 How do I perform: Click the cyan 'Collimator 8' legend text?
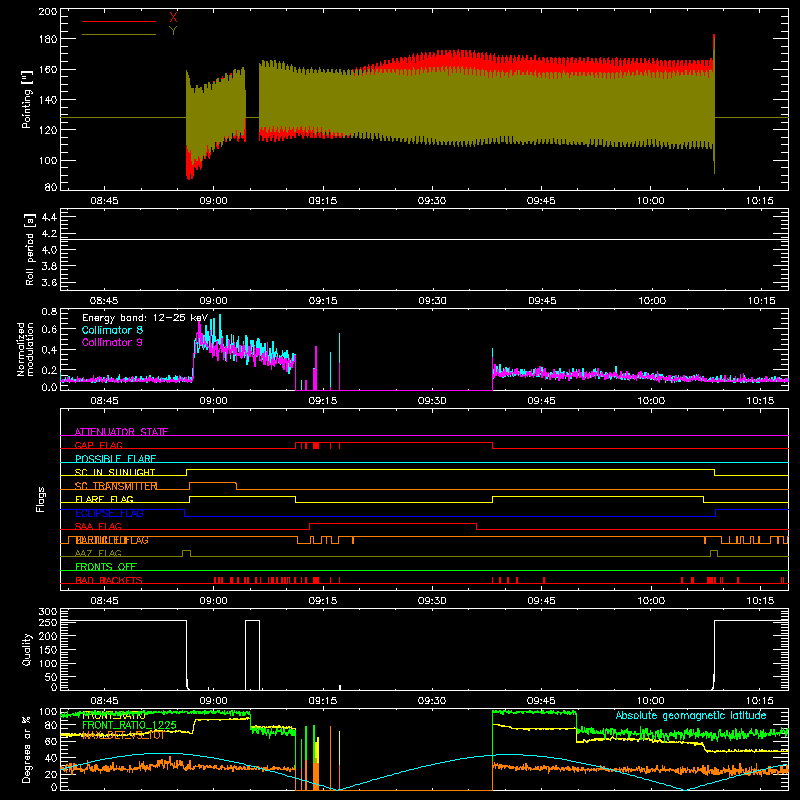(x=112, y=330)
